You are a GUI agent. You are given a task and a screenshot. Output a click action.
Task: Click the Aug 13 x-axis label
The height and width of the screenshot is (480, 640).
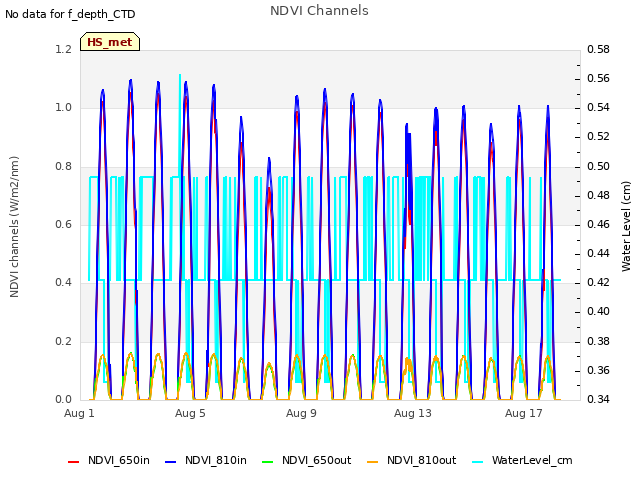[412, 413]
